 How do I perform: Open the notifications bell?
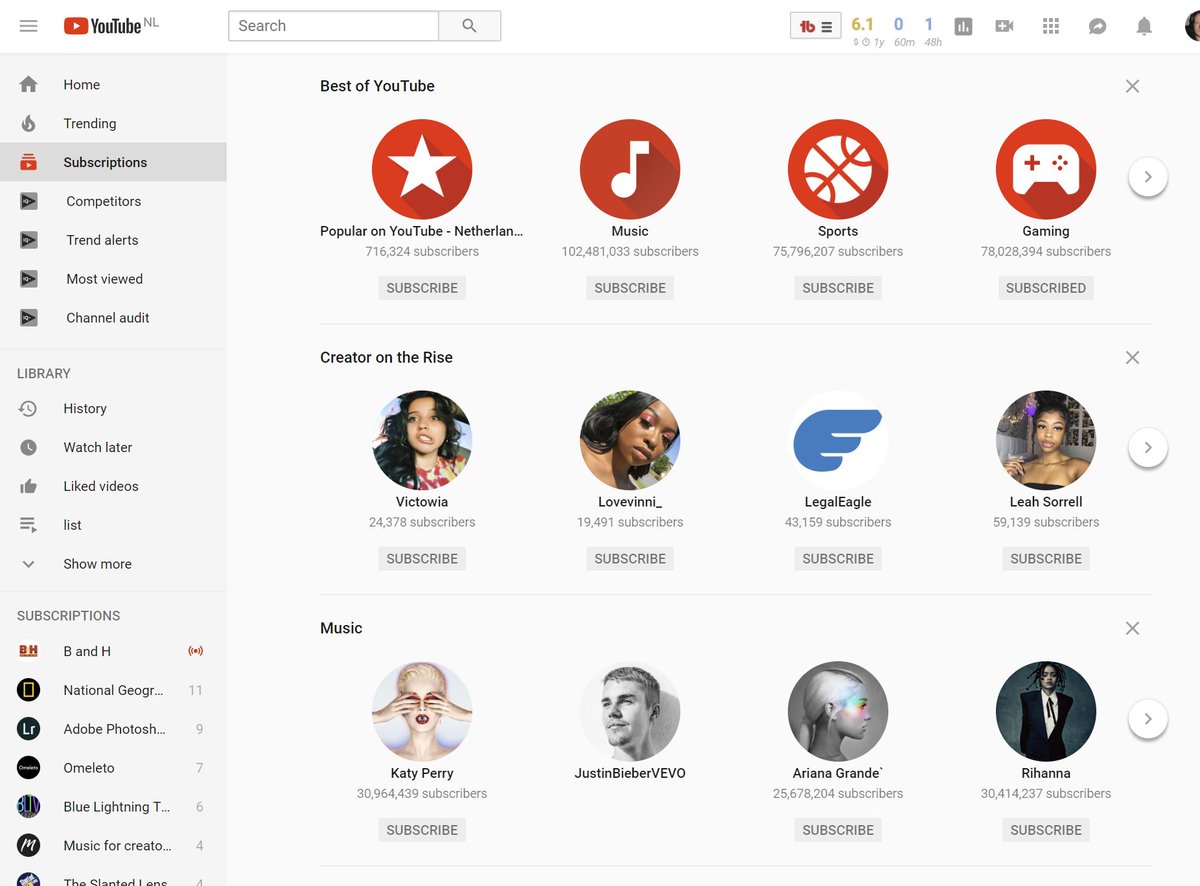tap(1144, 27)
